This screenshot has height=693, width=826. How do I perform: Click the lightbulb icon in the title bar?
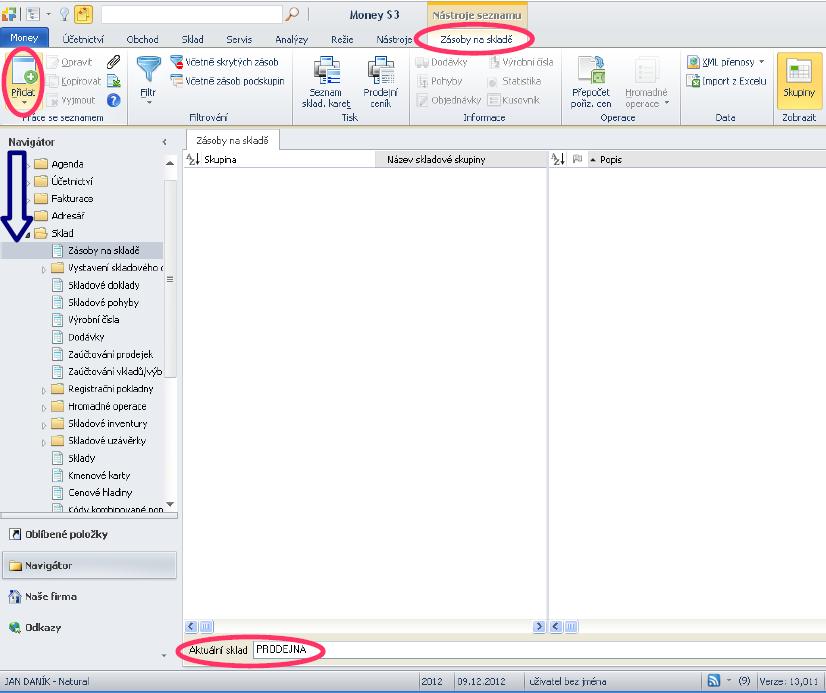64,14
